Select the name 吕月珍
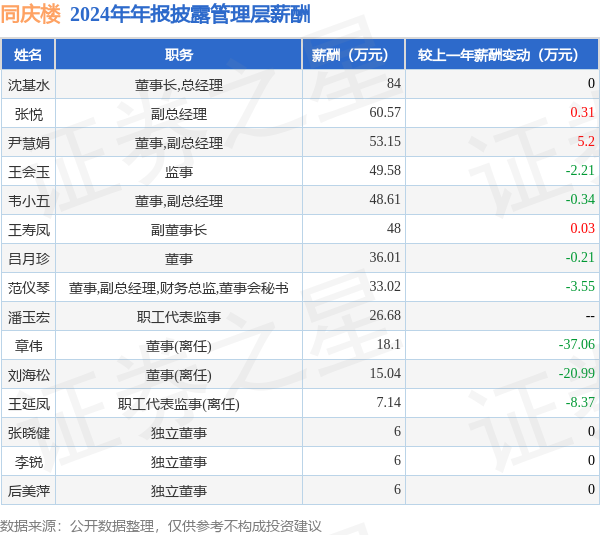600x535 pixels. [x=29, y=259]
